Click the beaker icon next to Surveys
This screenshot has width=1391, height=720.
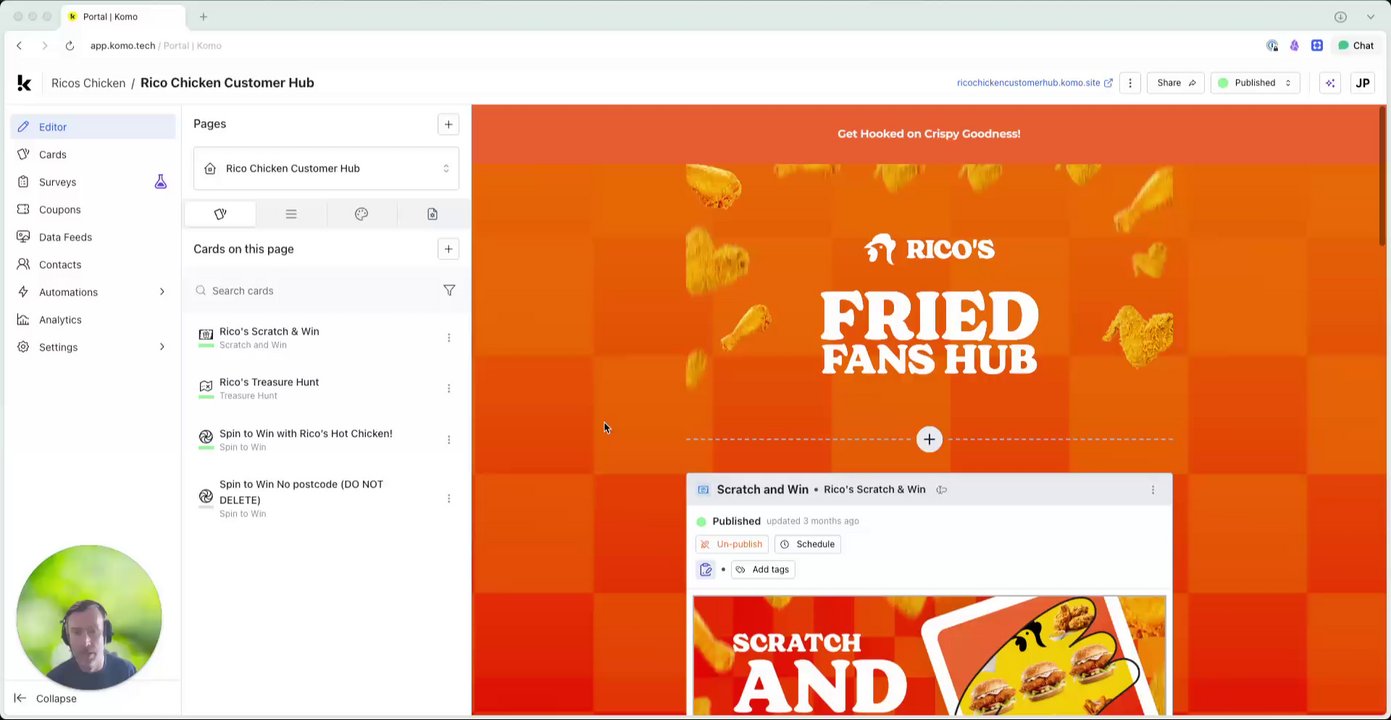click(160, 182)
